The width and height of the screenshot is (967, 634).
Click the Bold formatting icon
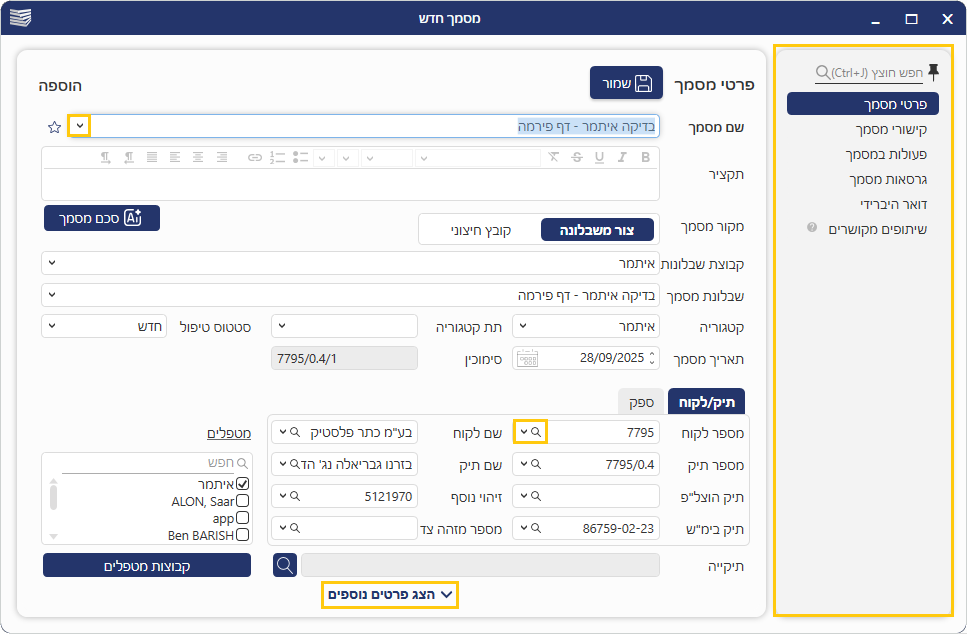pos(645,157)
